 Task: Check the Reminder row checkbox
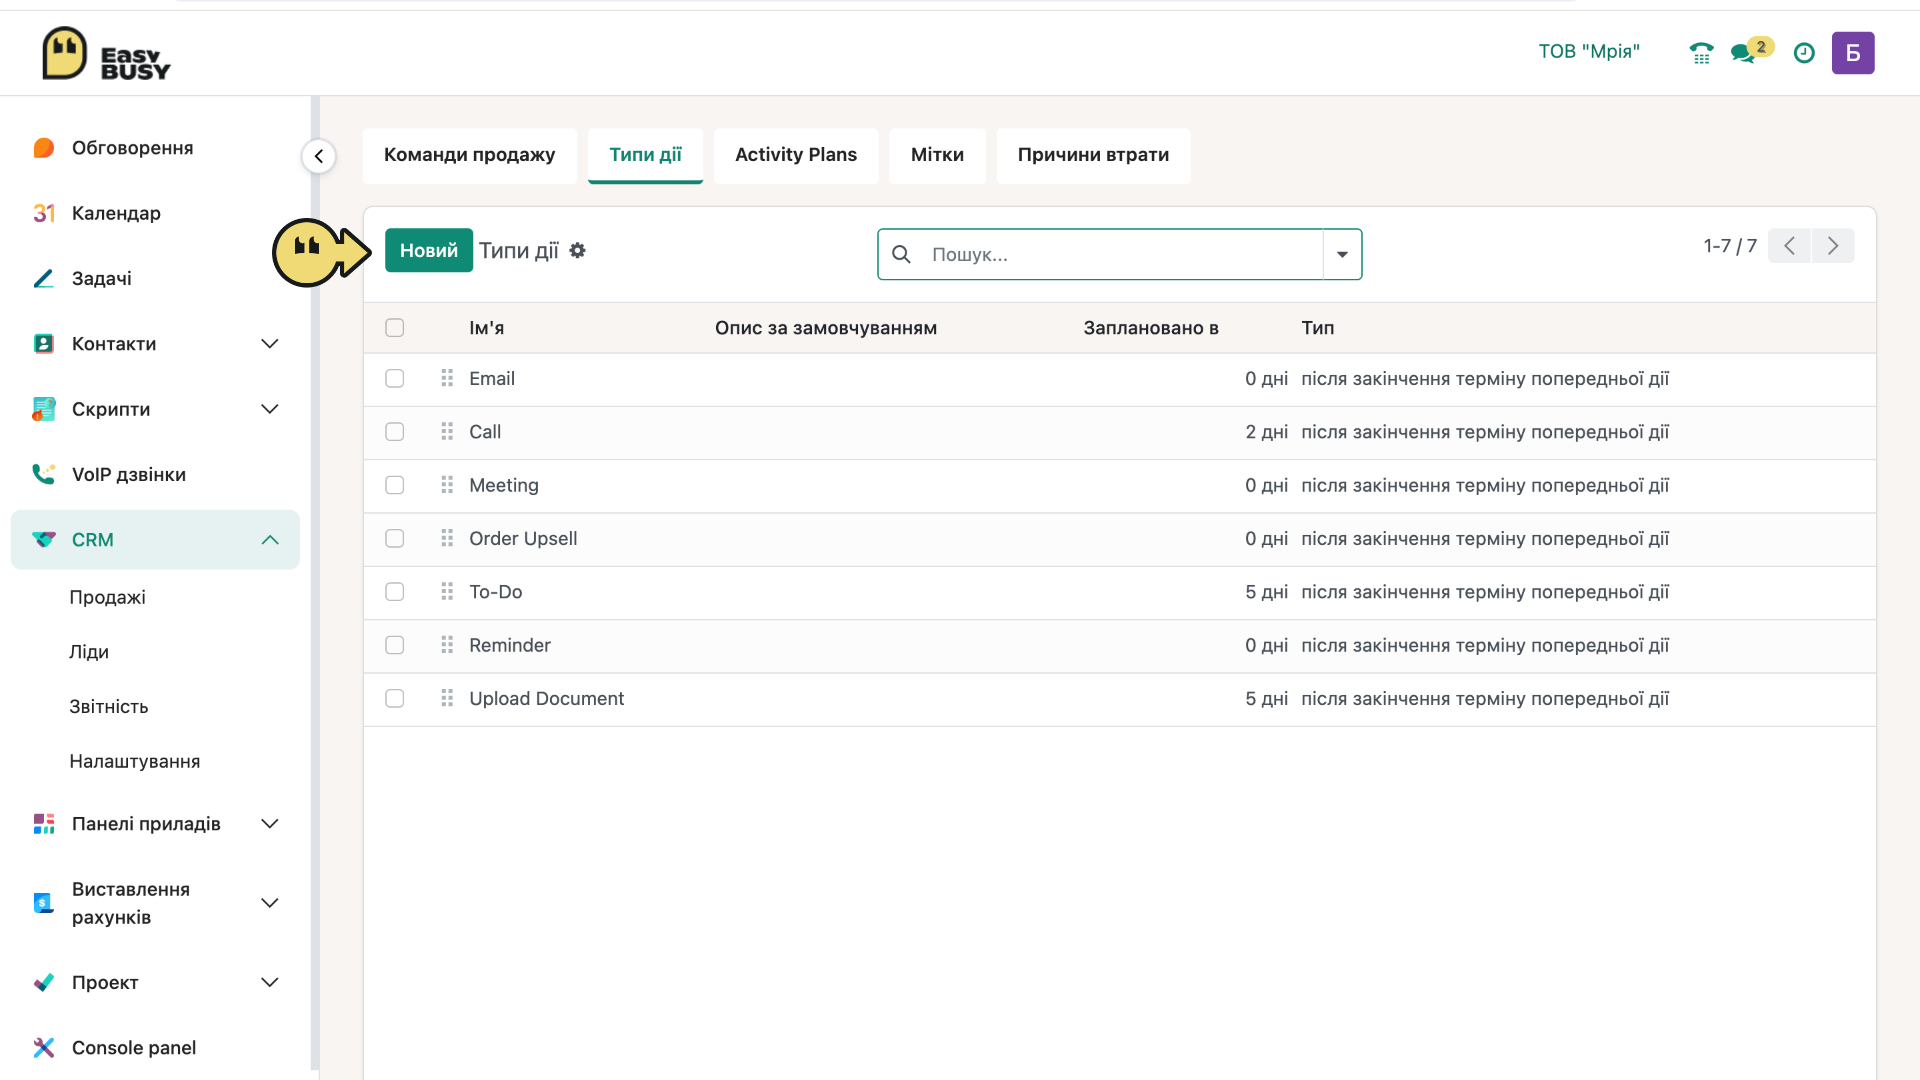395,645
